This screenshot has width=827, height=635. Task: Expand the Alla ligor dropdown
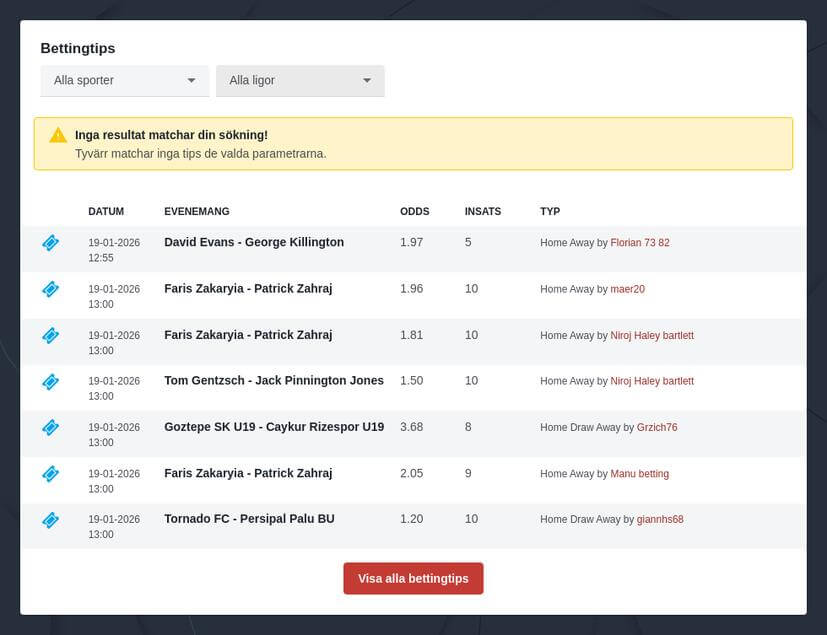(x=300, y=80)
